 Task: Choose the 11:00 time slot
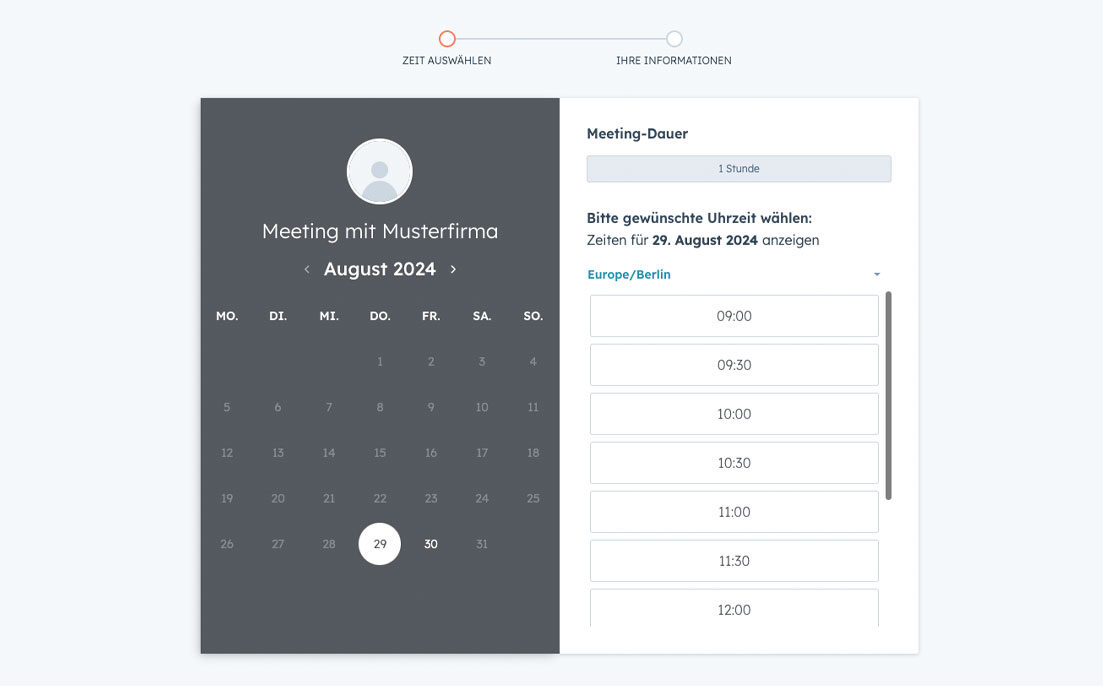point(734,512)
